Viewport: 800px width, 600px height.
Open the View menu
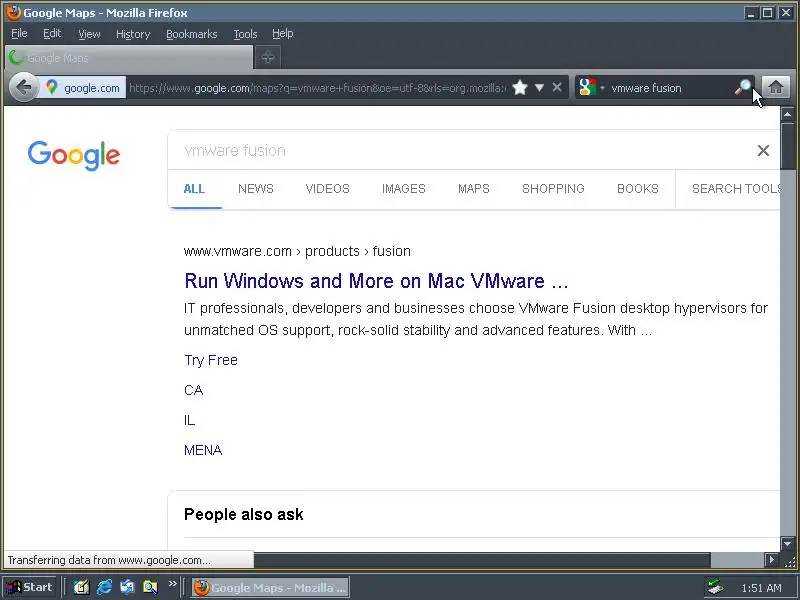tap(89, 34)
